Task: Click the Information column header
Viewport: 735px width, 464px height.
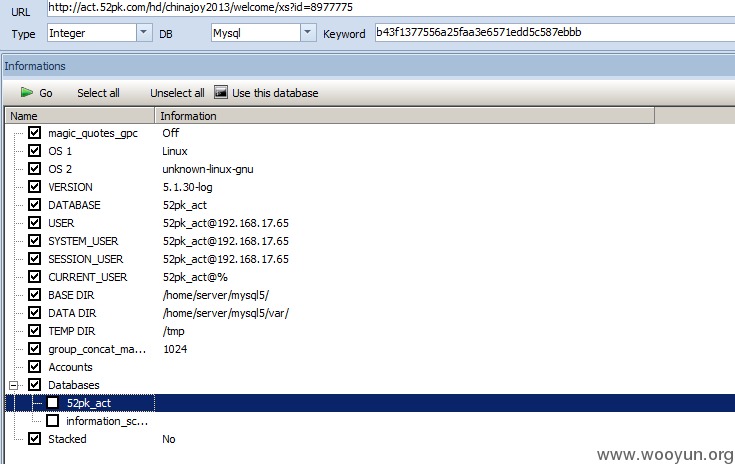Action: click(x=405, y=116)
